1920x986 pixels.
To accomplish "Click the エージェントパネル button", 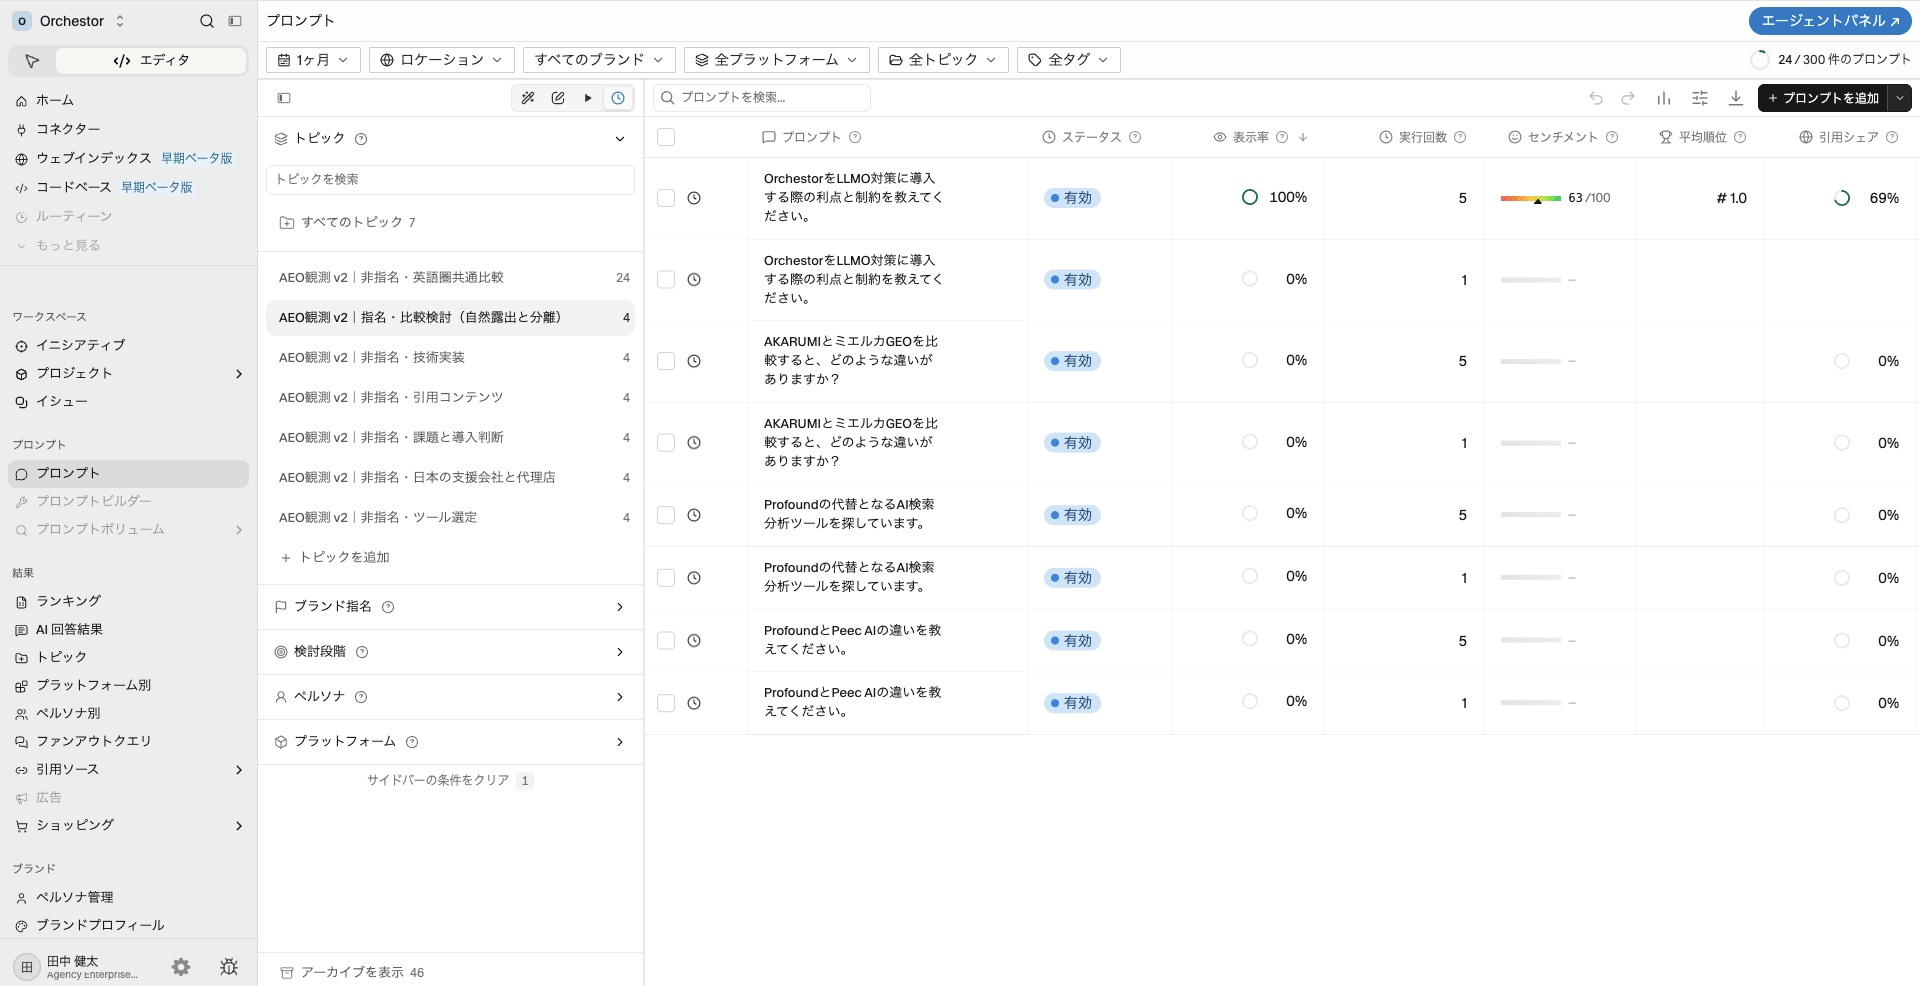I will click(x=1830, y=21).
